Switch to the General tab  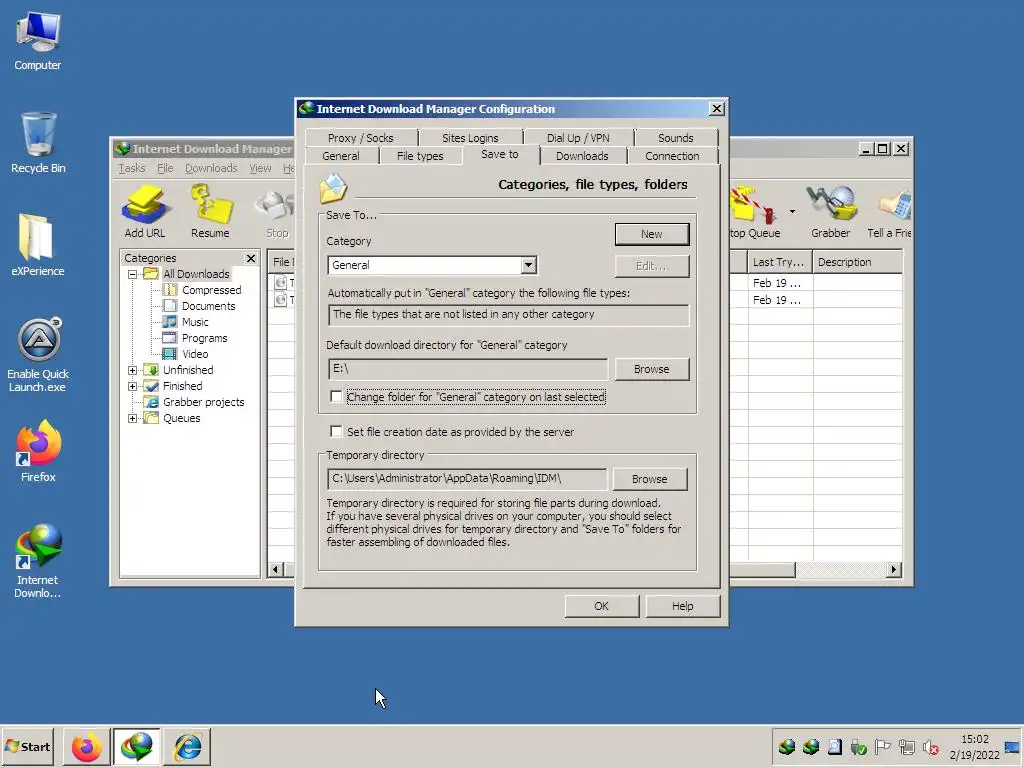click(x=341, y=156)
